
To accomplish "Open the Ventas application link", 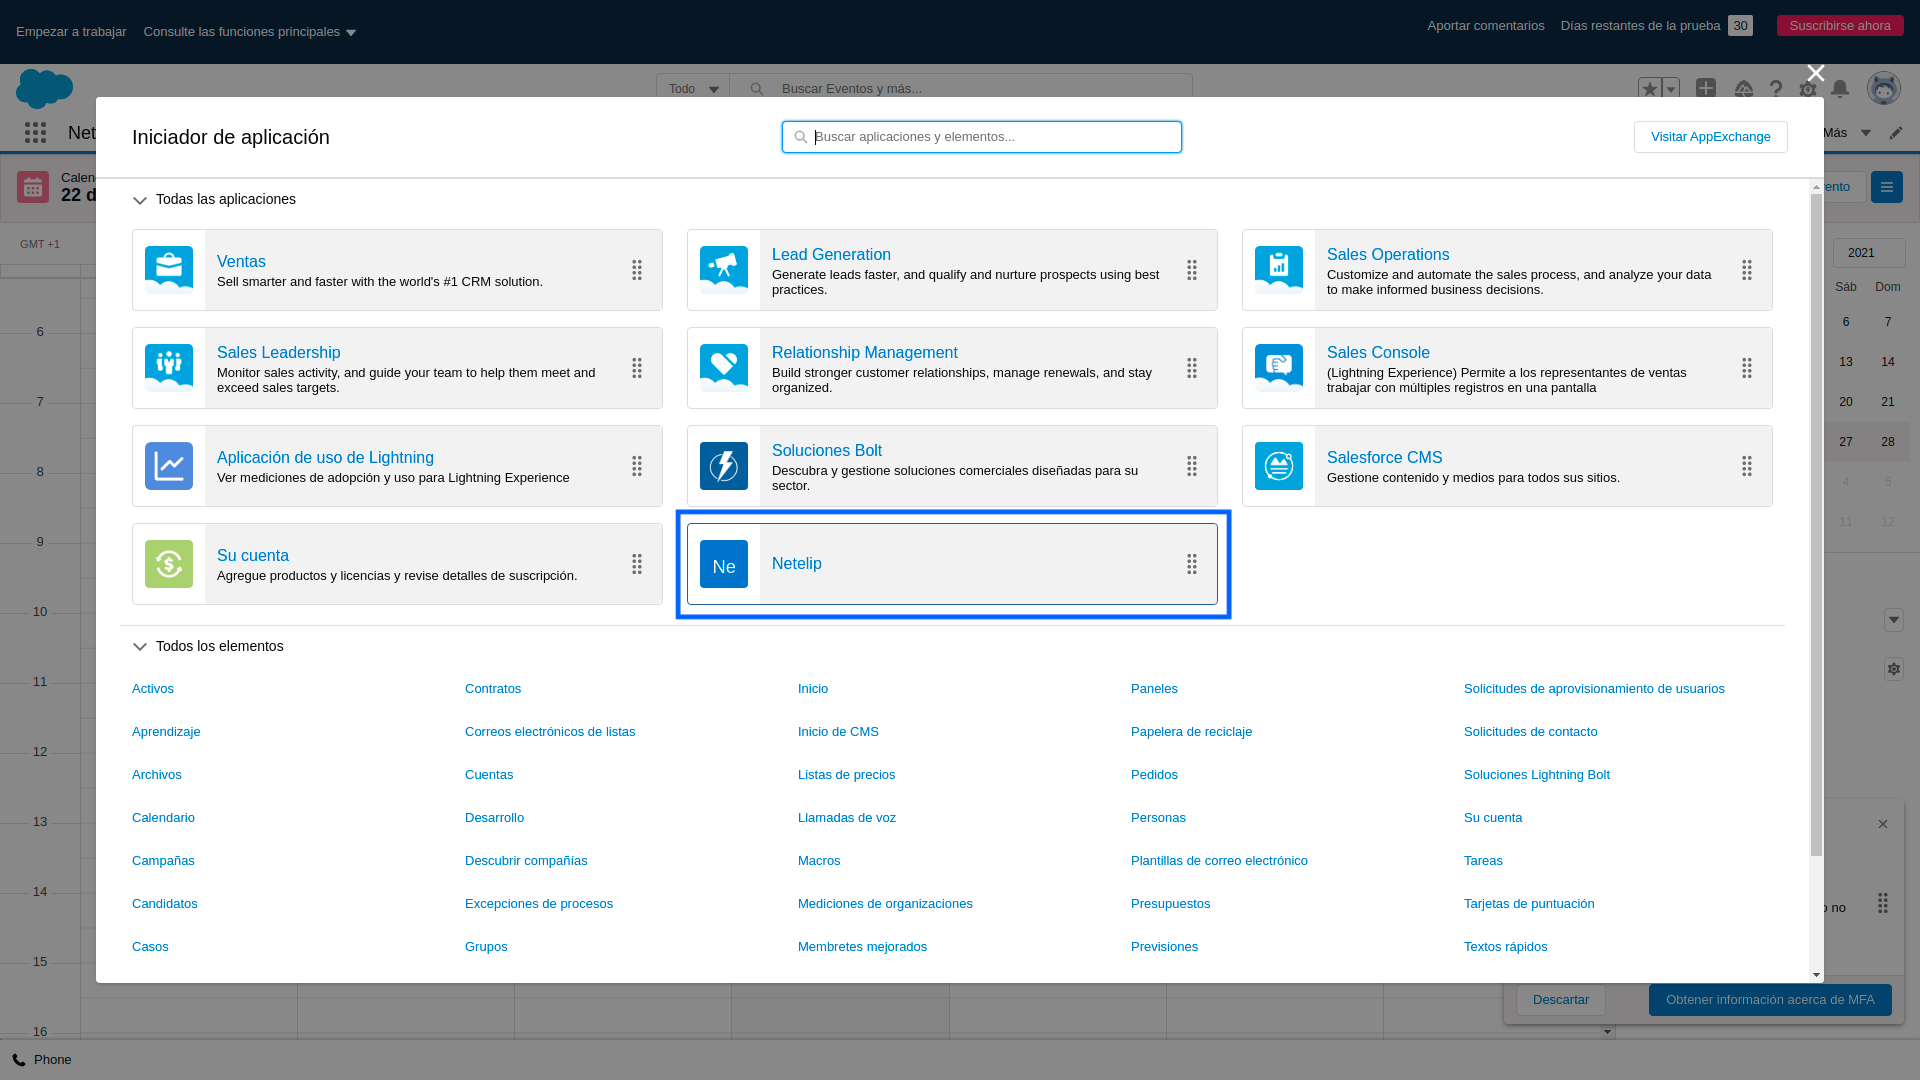I will (x=241, y=262).
